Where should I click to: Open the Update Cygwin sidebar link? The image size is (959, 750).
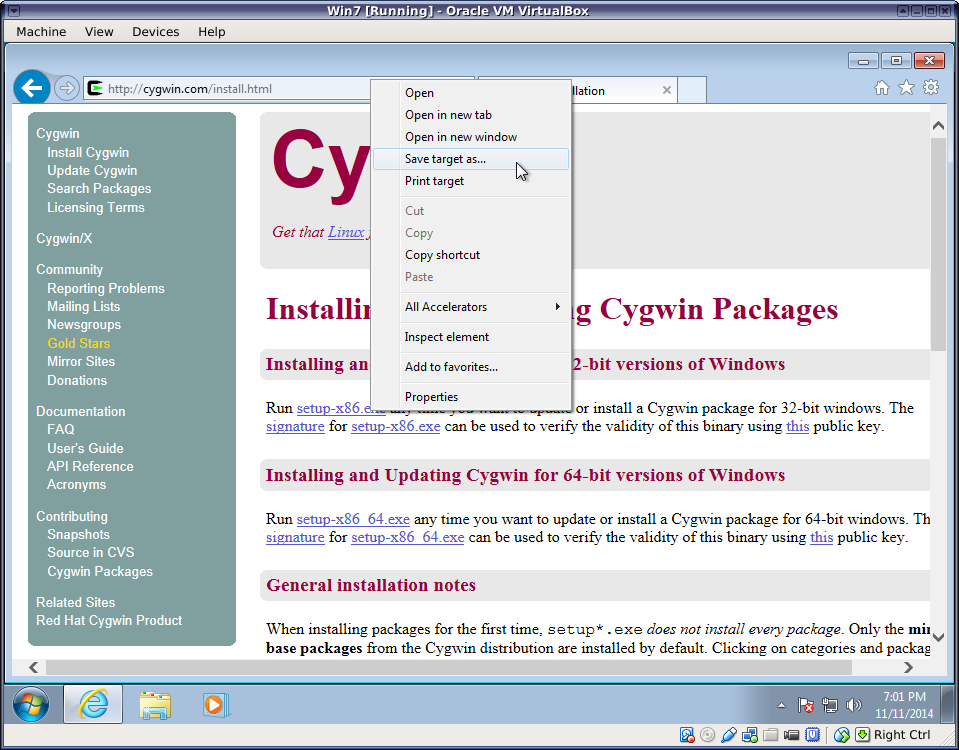pyautogui.click(x=92, y=171)
